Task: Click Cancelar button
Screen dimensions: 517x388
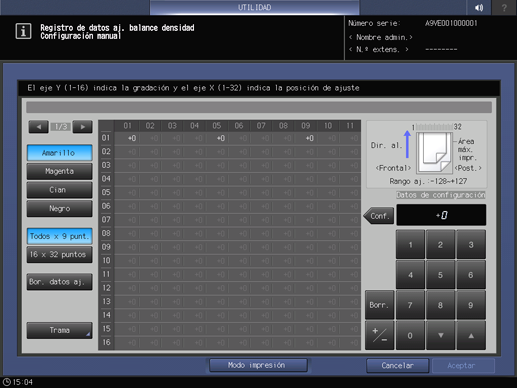Action: point(397,366)
